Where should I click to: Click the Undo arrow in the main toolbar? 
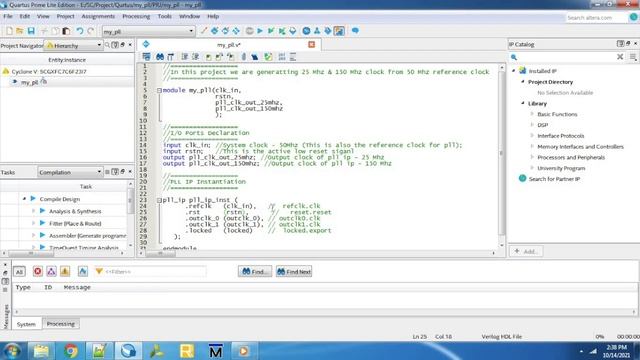point(80,31)
